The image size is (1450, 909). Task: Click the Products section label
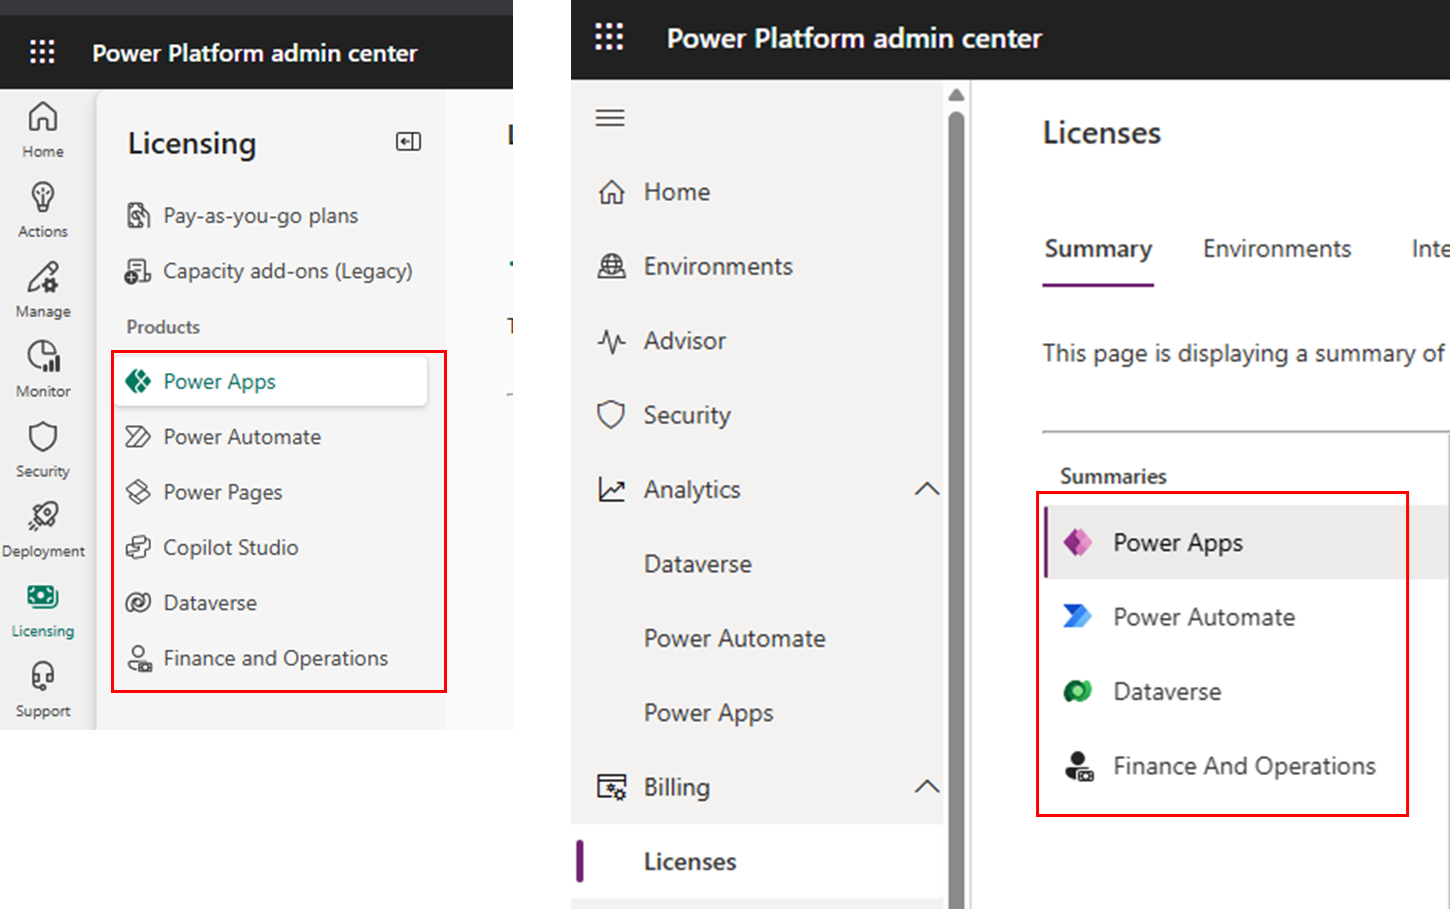coord(163,327)
